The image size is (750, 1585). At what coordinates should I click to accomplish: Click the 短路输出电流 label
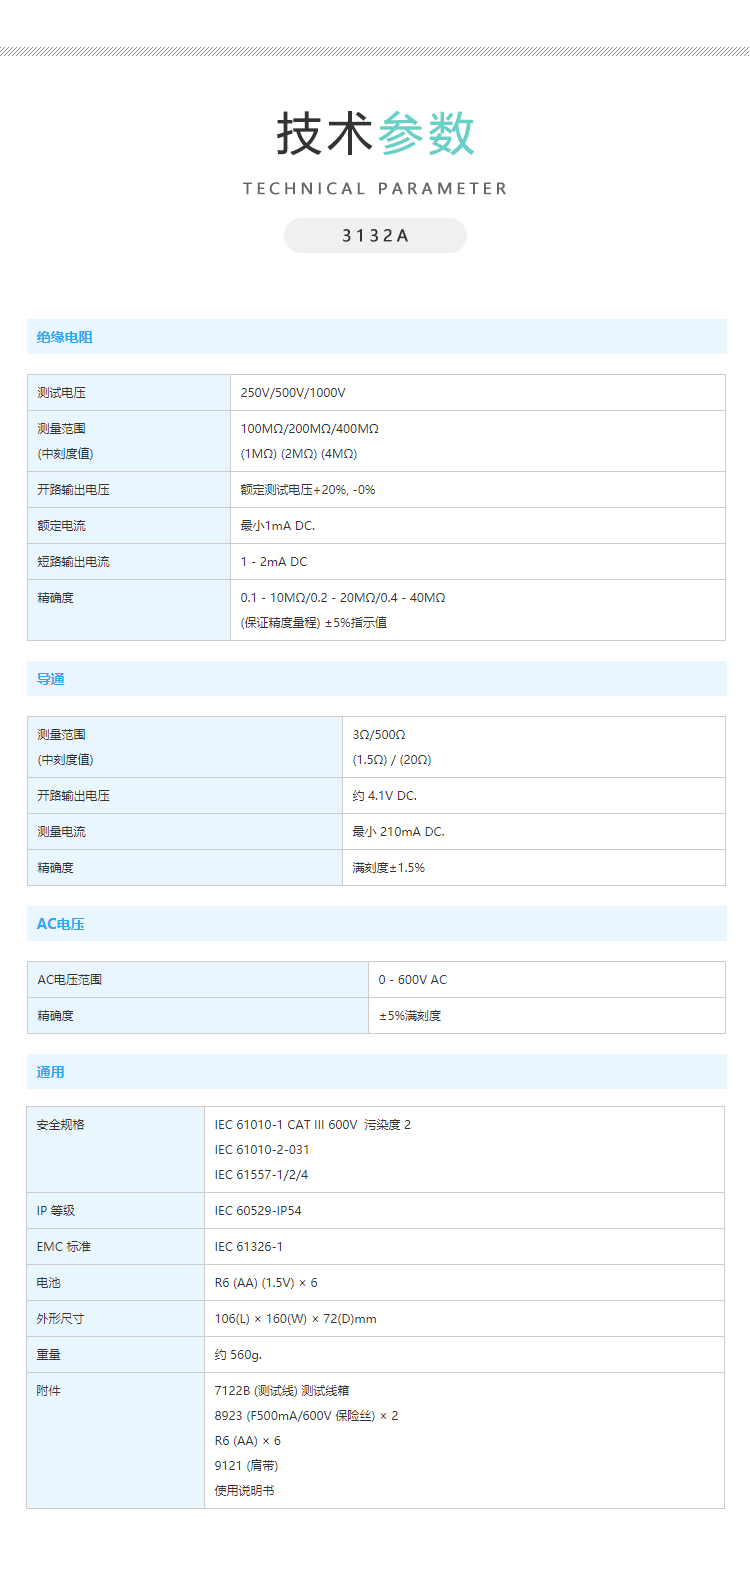point(74,562)
